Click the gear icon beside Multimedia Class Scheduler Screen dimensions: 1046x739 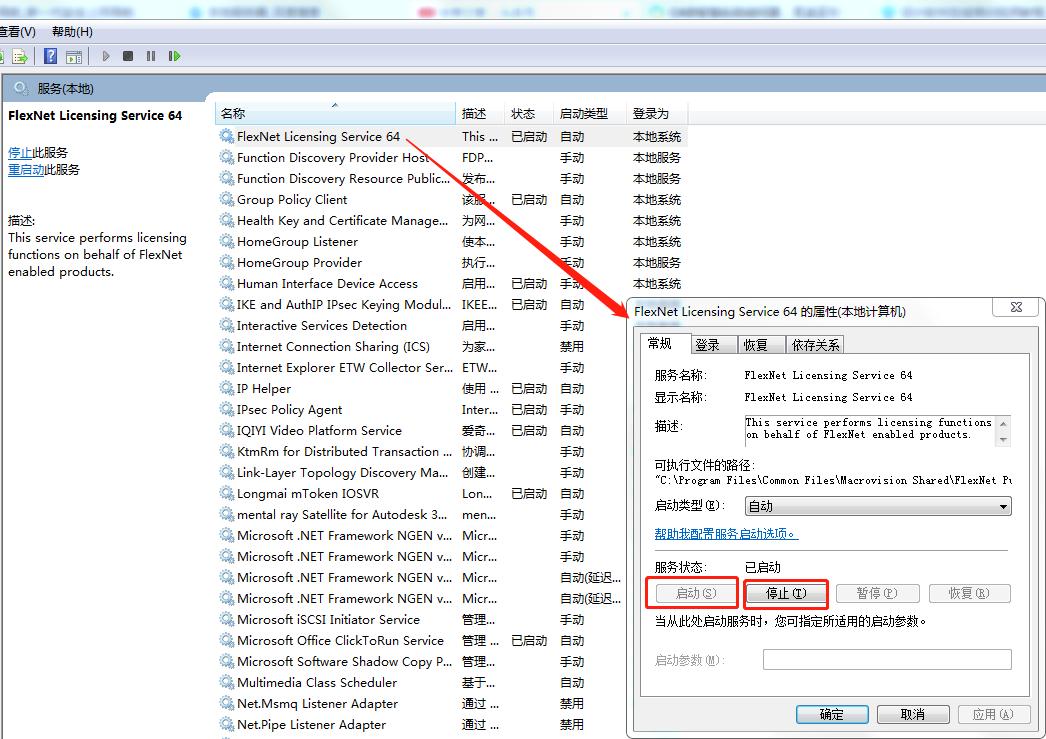[227, 683]
